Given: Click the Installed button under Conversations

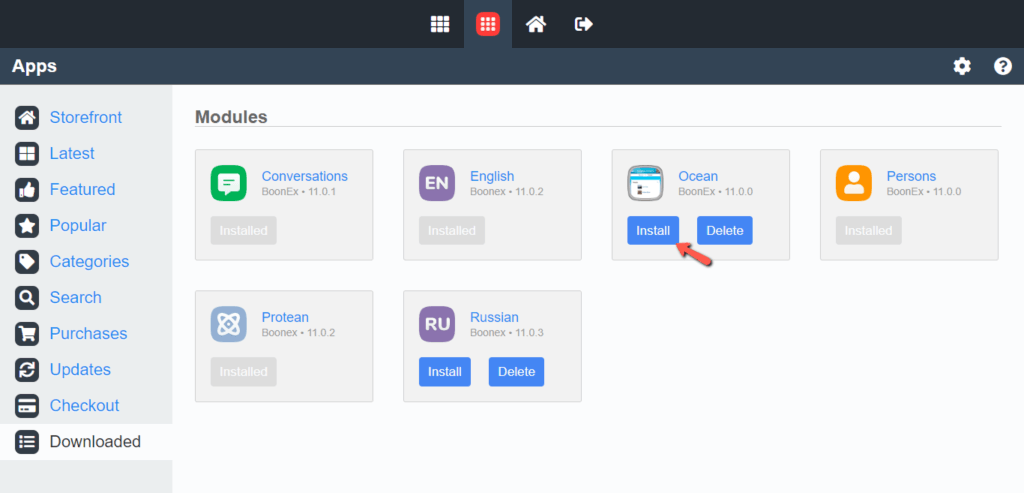Looking at the screenshot, I should 244,231.
